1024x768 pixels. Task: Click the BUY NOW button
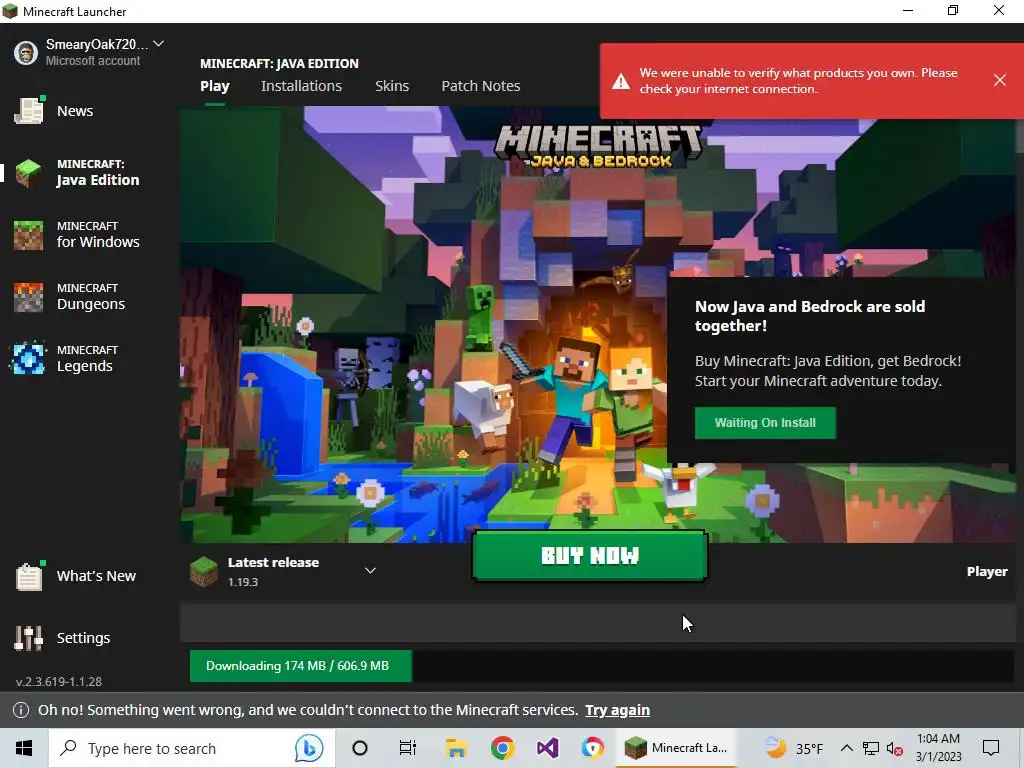coord(590,556)
